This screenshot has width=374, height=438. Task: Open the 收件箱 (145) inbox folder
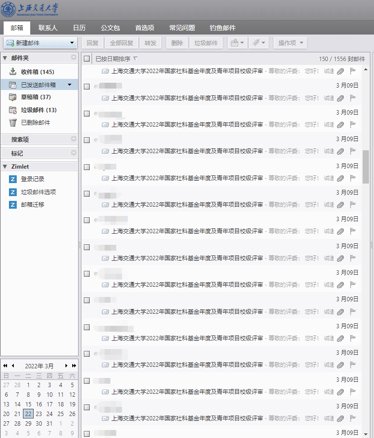click(39, 72)
